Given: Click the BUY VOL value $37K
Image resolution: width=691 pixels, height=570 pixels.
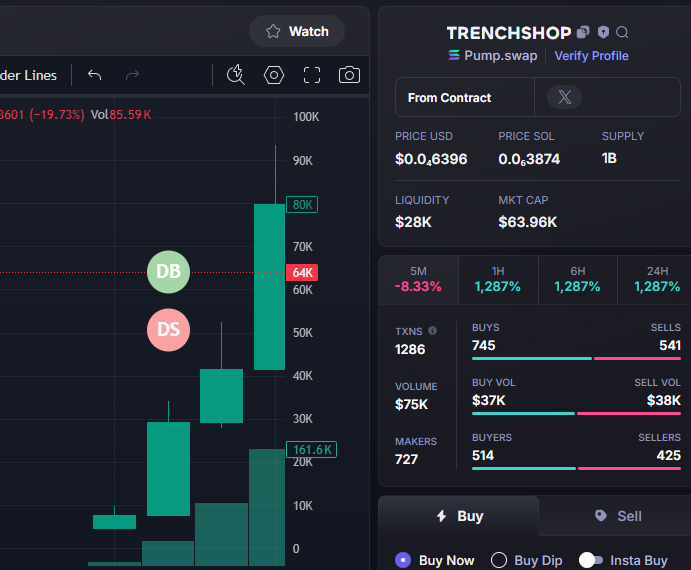Looking at the screenshot, I should click(x=488, y=400).
